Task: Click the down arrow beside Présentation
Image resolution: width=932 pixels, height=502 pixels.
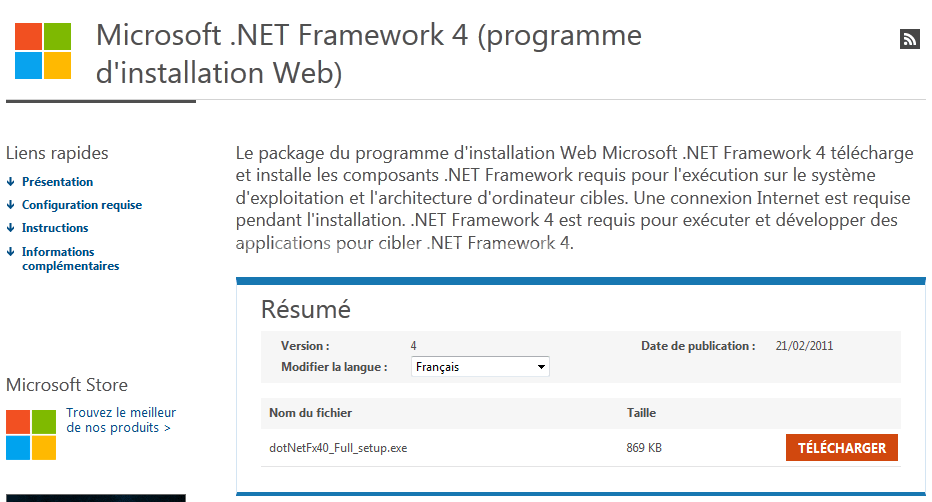Action: coord(11,181)
